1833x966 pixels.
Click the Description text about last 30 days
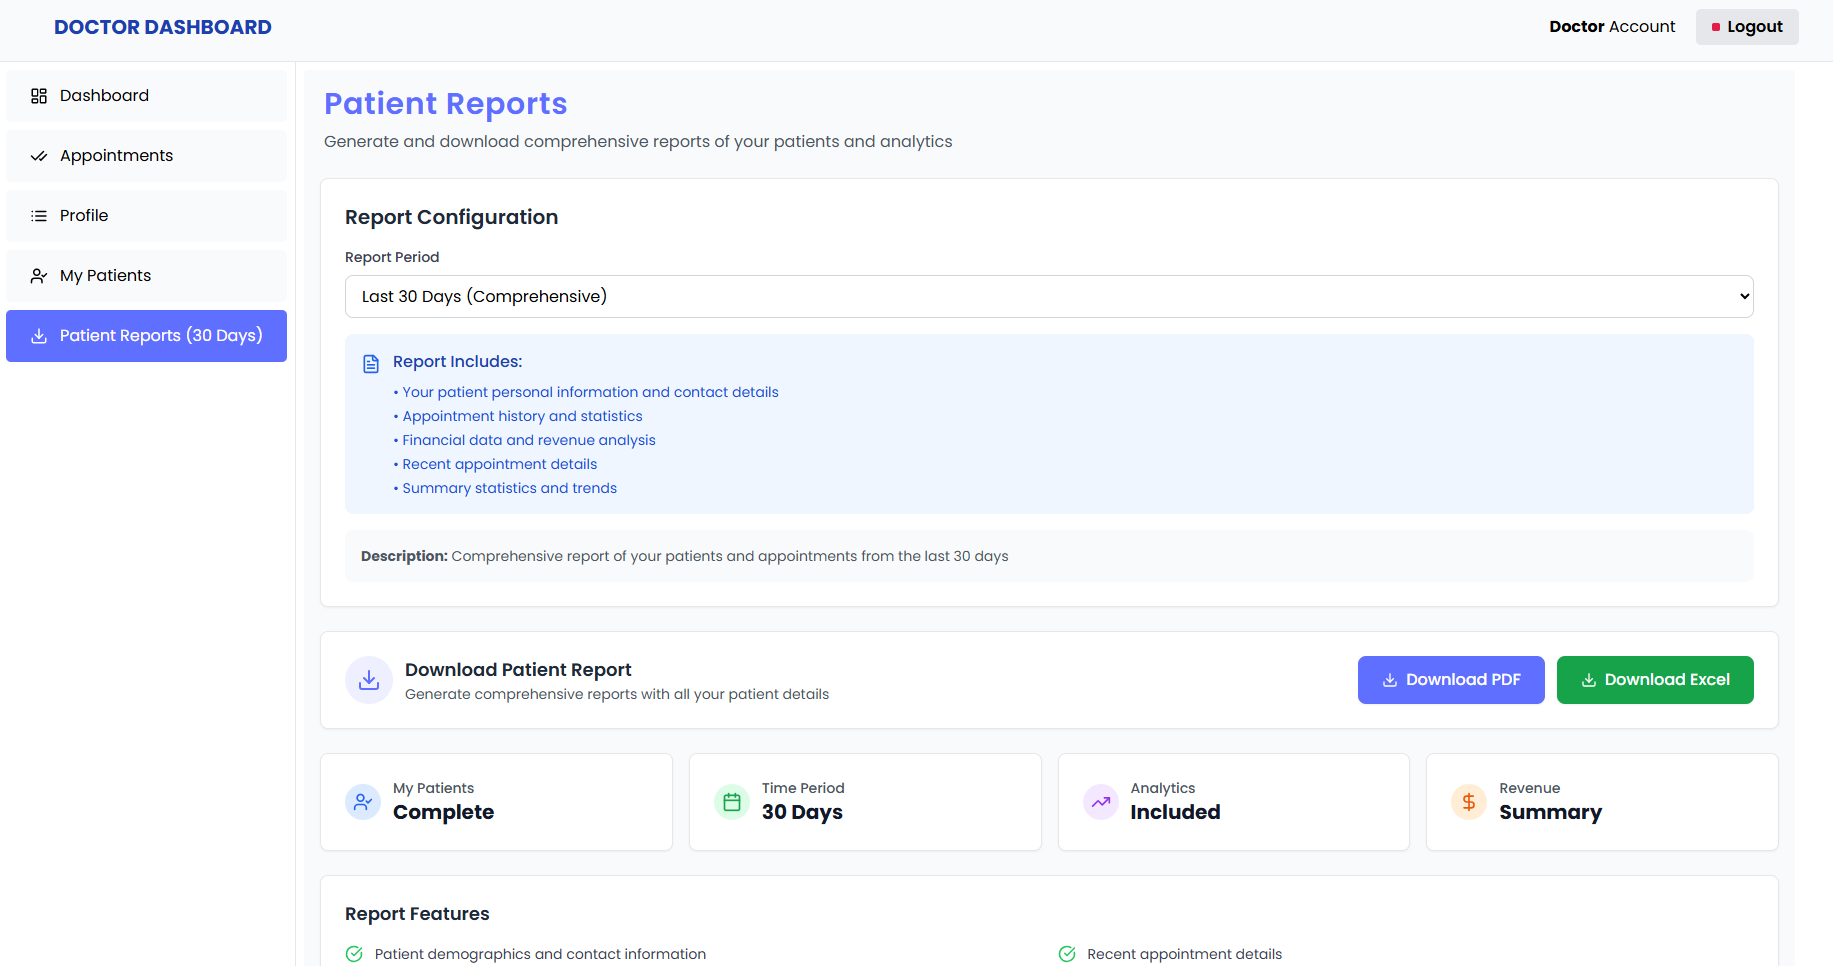tap(684, 556)
